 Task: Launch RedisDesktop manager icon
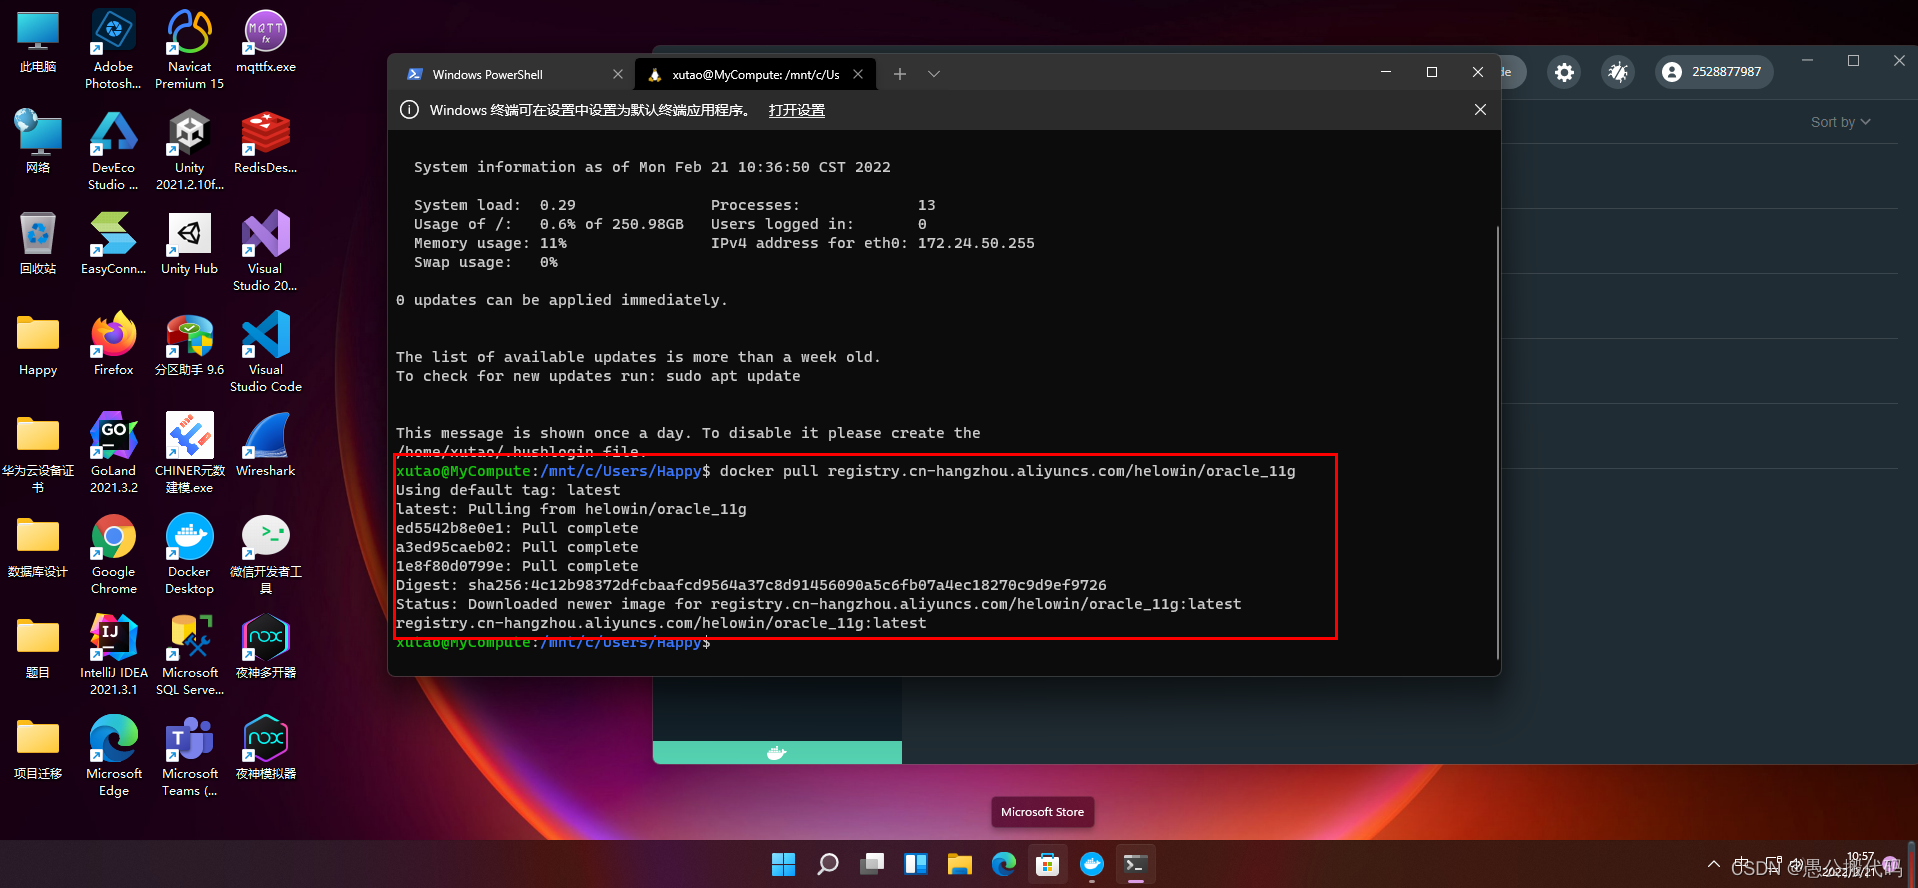click(265, 143)
